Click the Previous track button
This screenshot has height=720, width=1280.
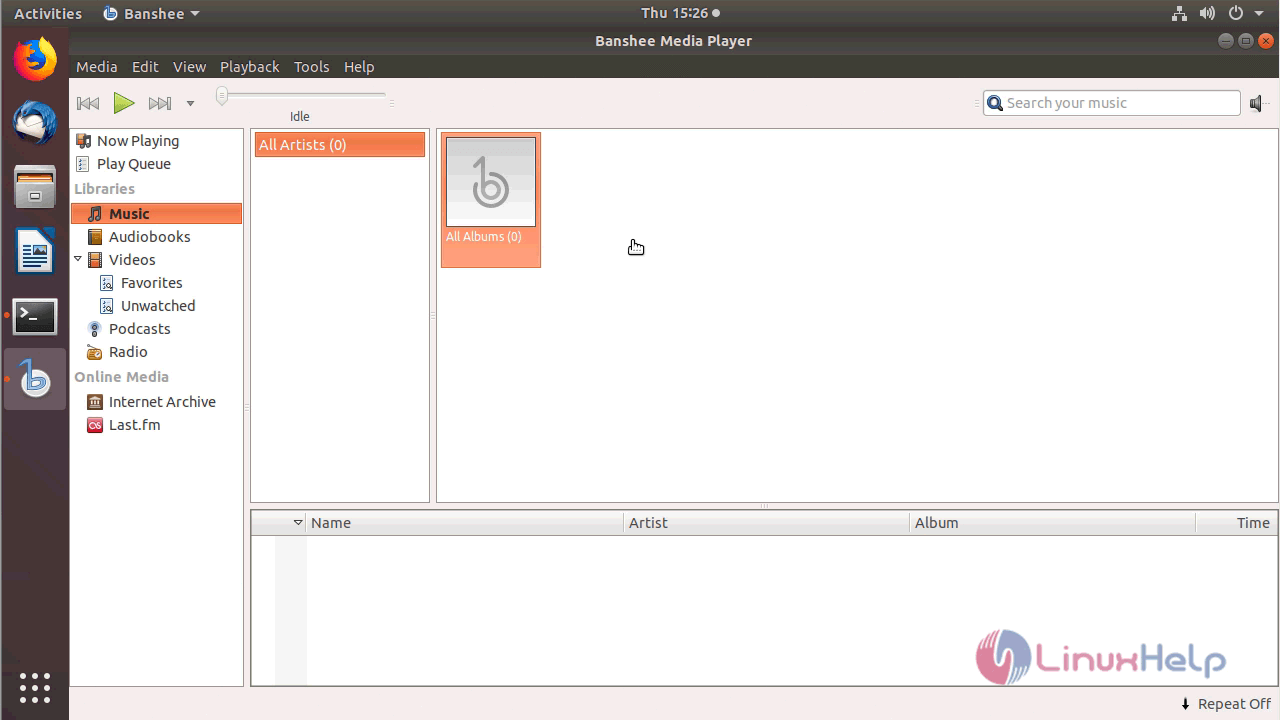click(88, 103)
